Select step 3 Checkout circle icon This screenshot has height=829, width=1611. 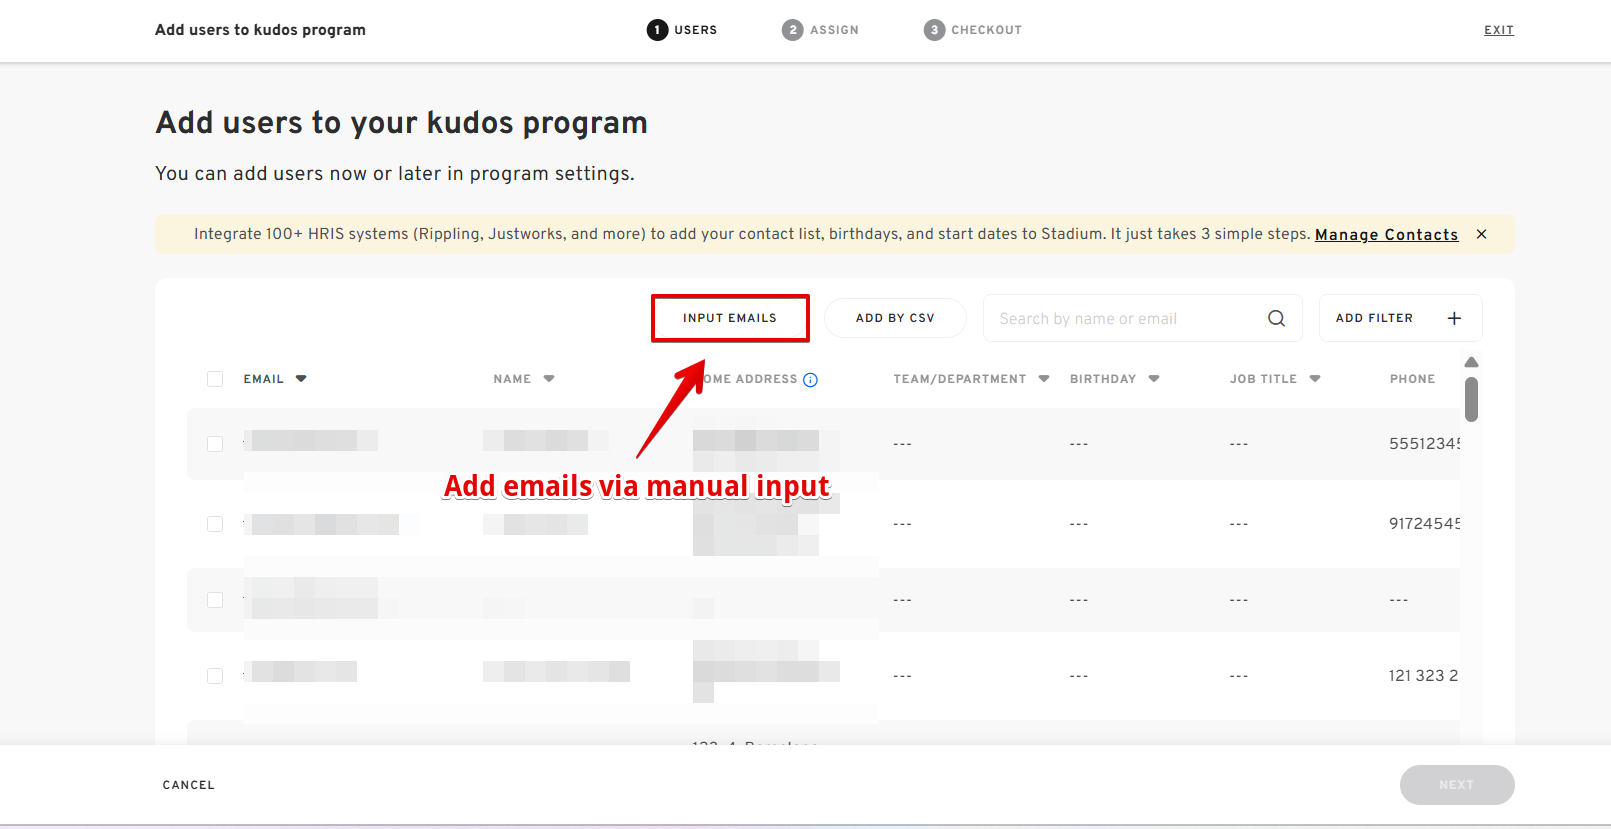coord(934,30)
